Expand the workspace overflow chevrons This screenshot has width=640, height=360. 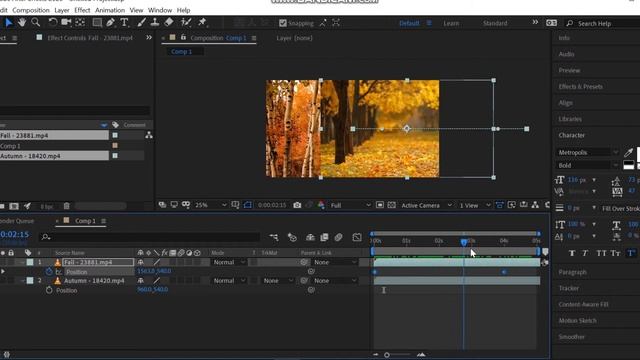(x=535, y=22)
